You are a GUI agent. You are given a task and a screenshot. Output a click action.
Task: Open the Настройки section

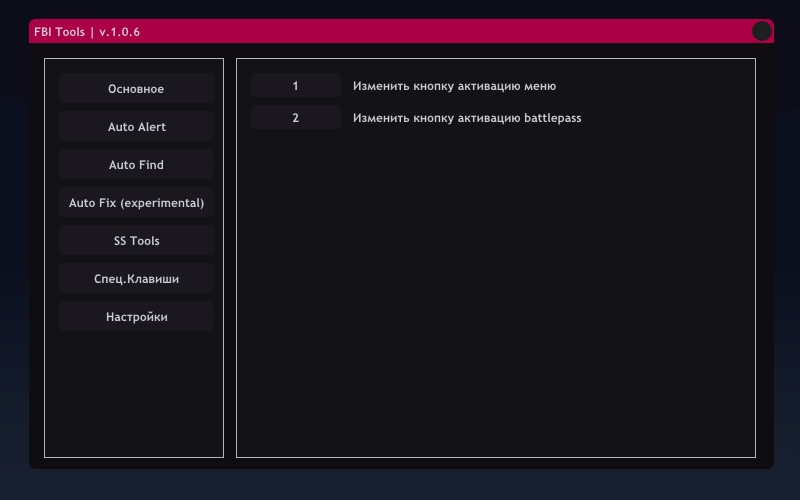pyautogui.click(x=136, y=316)
